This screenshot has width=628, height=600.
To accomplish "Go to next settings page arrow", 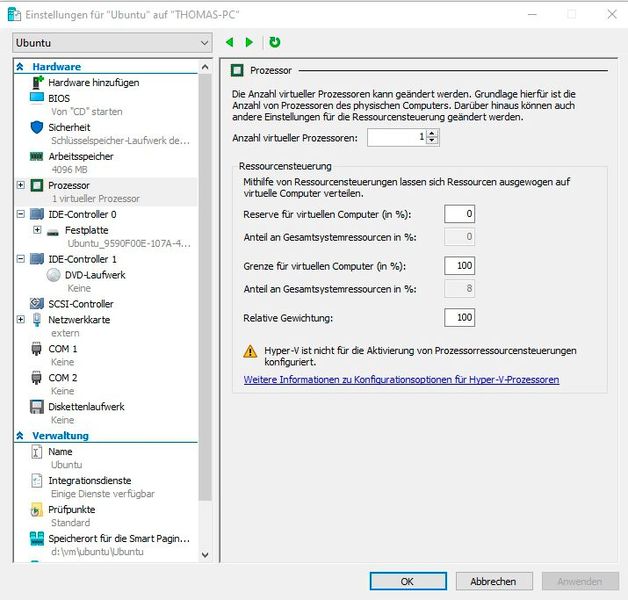I will pyautogui.click(x=249, y=42).
